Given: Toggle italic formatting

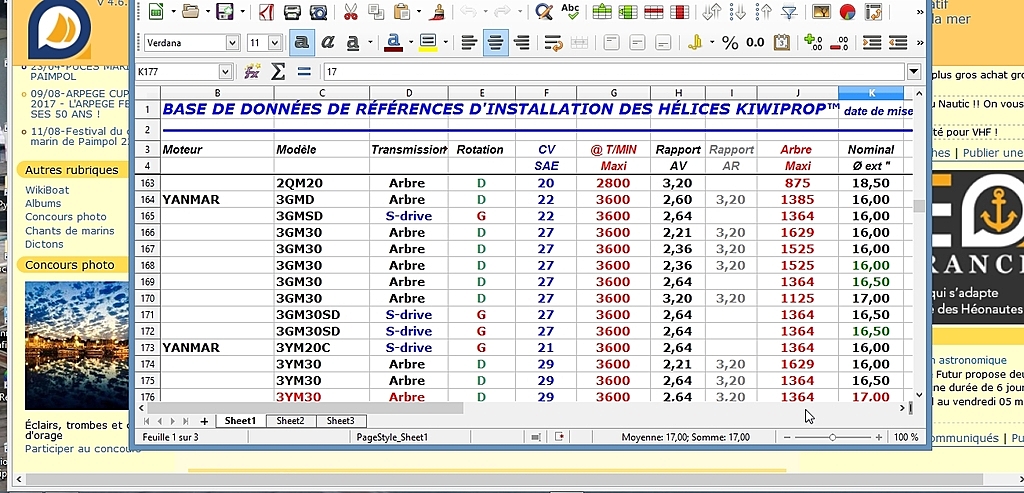Looking at the screenshot, I should (328, 43).
